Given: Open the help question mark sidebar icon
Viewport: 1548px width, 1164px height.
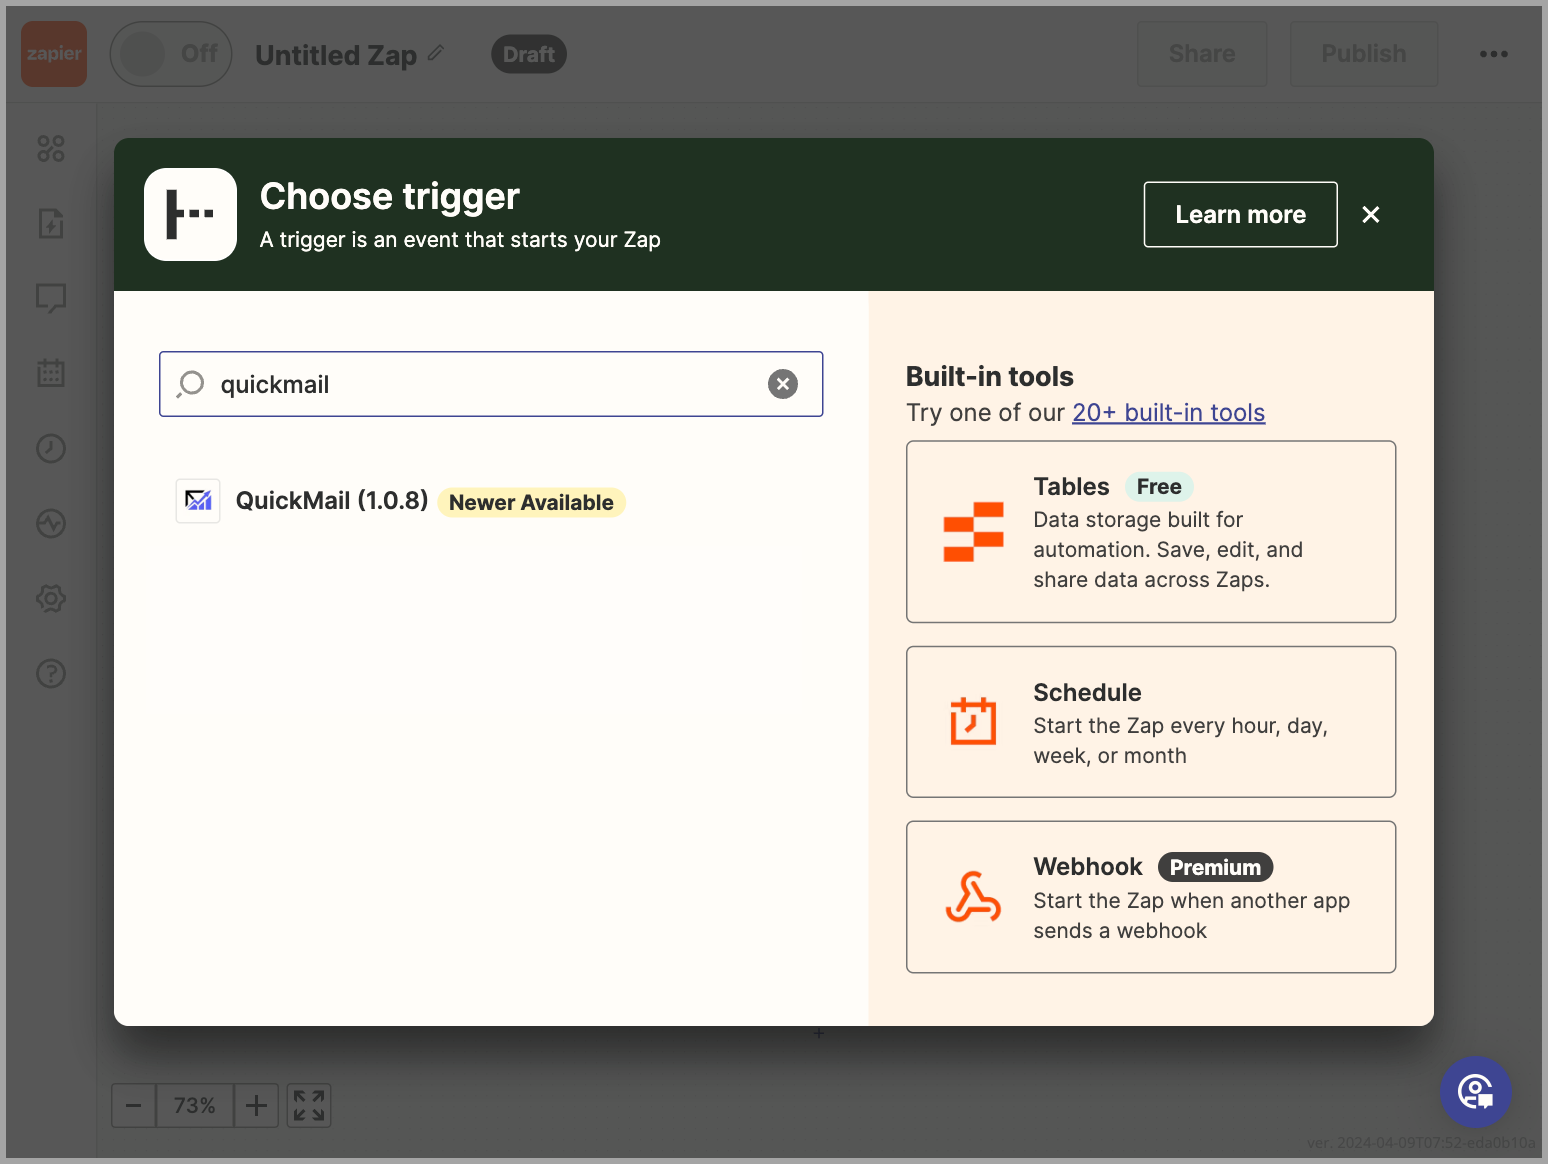Looking at the screenshot, I should click(x=51, y=673).
